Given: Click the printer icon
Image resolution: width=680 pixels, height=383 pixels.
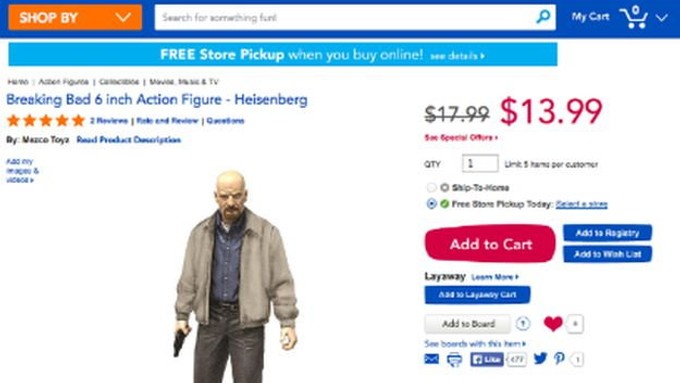Looking at the screenshot, I should (454, 360).
